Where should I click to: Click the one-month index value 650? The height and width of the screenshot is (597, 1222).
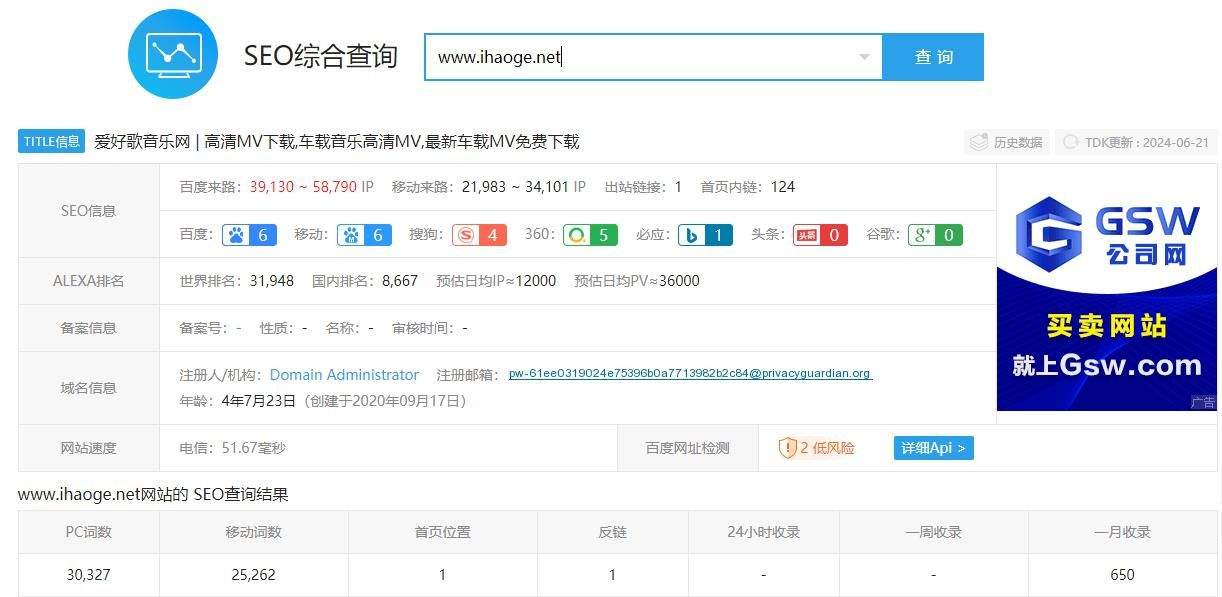pos(1123,575)
